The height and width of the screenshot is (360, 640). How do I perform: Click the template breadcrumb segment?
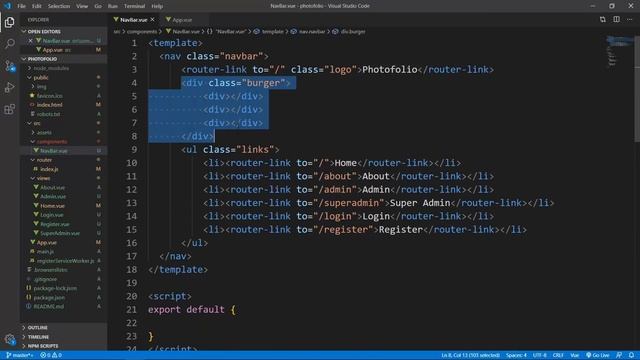pyautogui.click(x=272, y=31)
